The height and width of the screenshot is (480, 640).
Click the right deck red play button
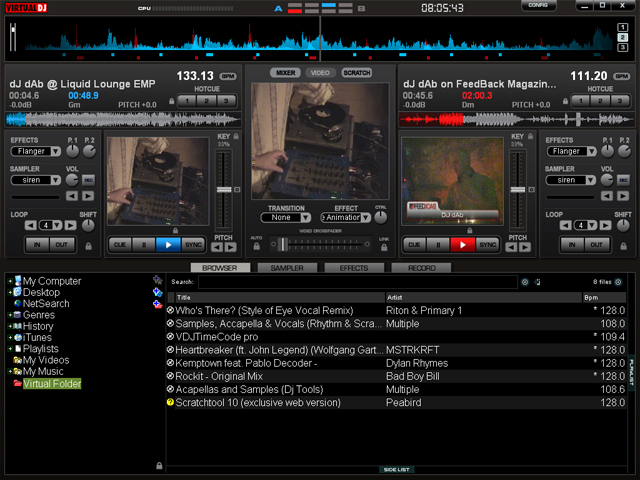click(462, 245)
